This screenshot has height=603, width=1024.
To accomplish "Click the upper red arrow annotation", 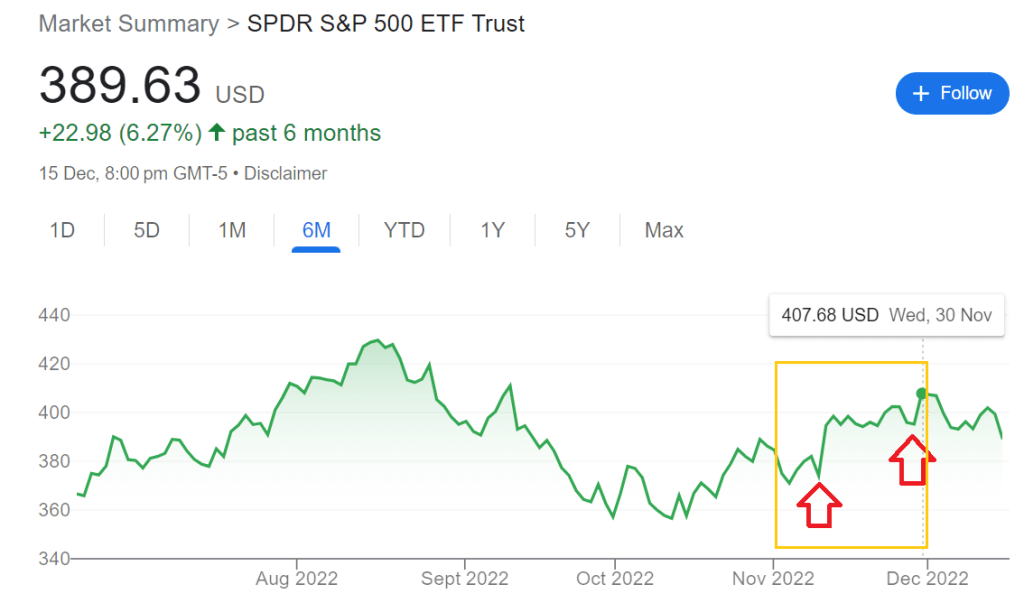I will pos(912,460).
